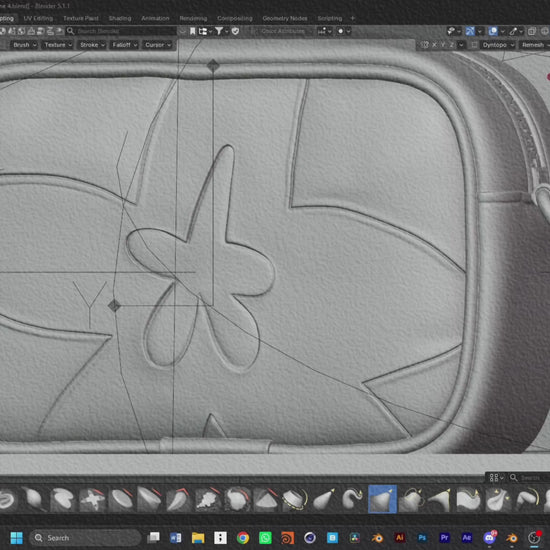Click the brush search field at top
The width and height of the screenshot is (550, 550).
pos(121,31)
